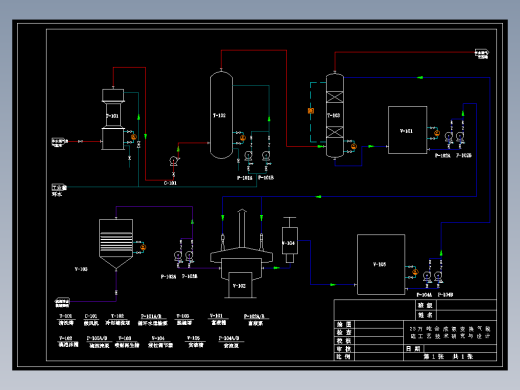Select the P-102B pump symbol
This screenshot has width=520, height=390.
tap(460, 136)
